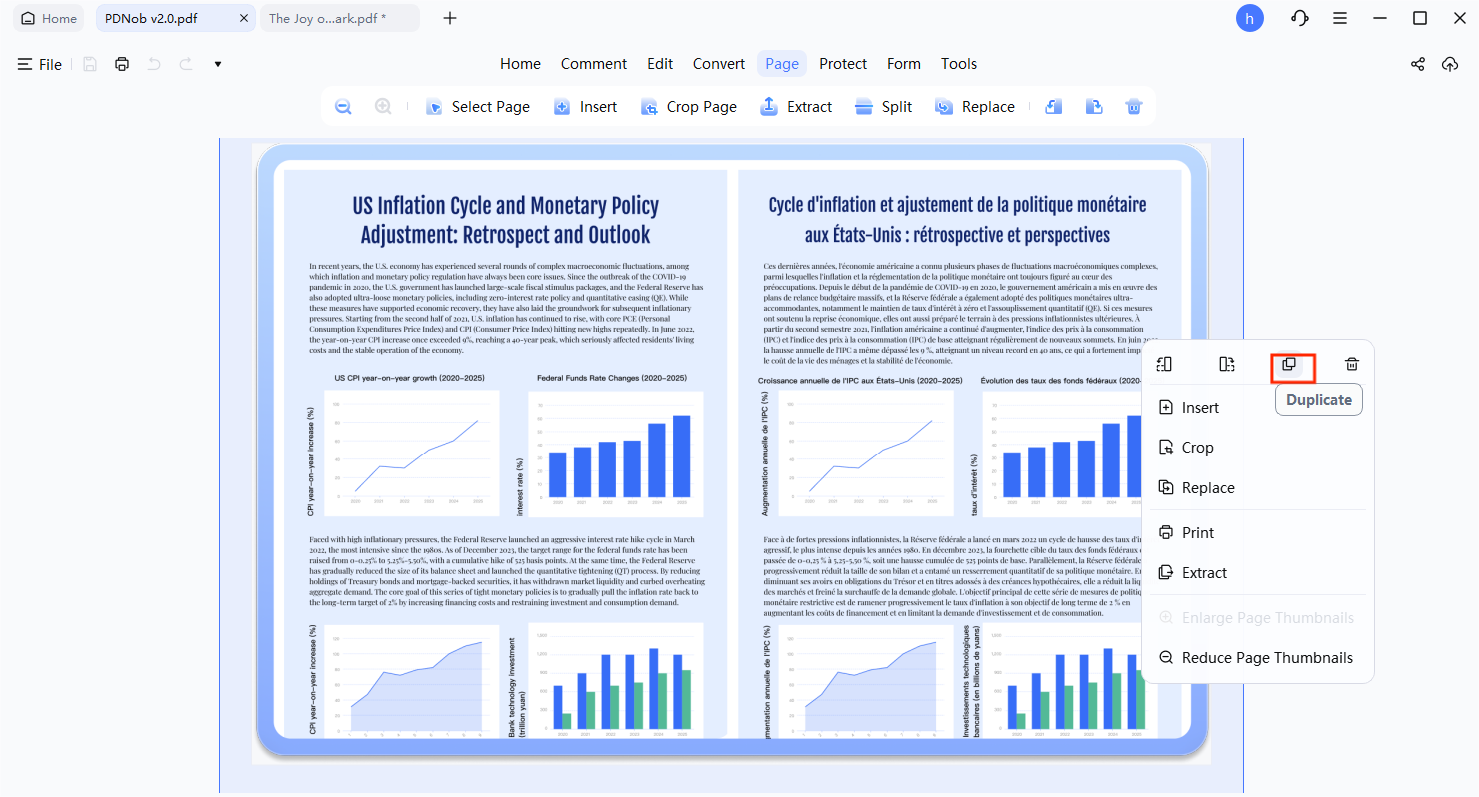The height and width of the screenshot is (797, 1479).
Task: Select the zoom out magnifier icon
Action: (x=343, y=105)
